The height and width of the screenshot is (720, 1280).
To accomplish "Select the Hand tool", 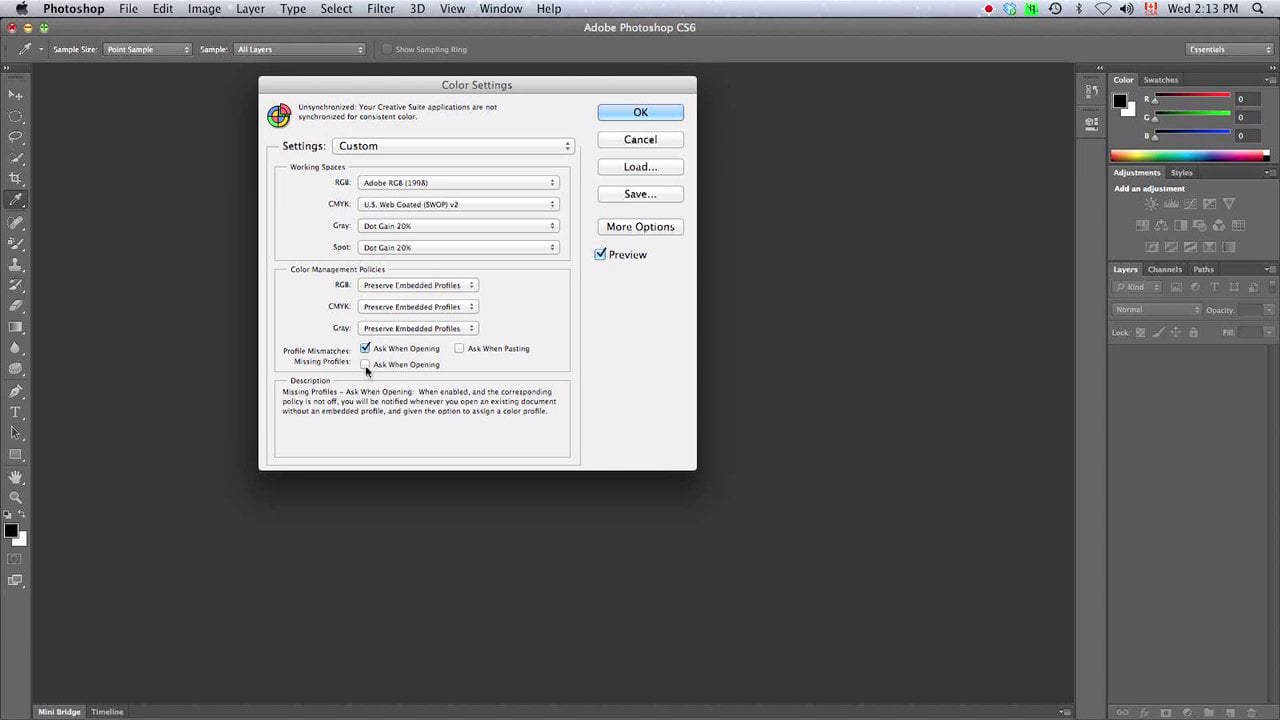I will (15, 477).
